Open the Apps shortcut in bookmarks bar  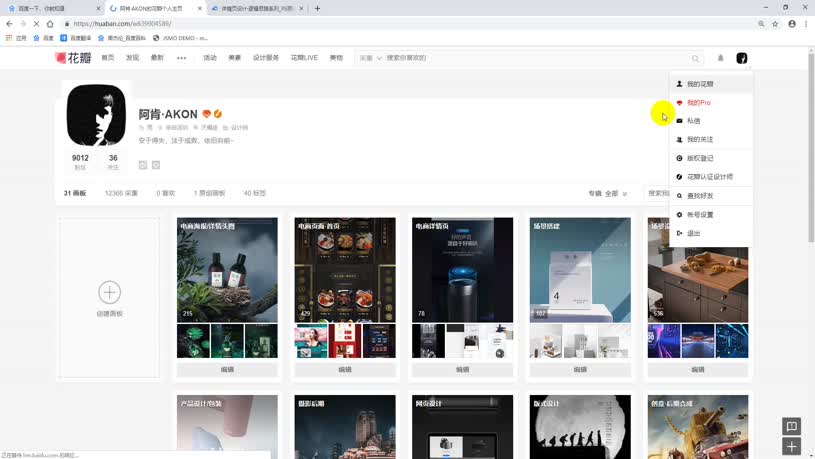tap(16, 38)
